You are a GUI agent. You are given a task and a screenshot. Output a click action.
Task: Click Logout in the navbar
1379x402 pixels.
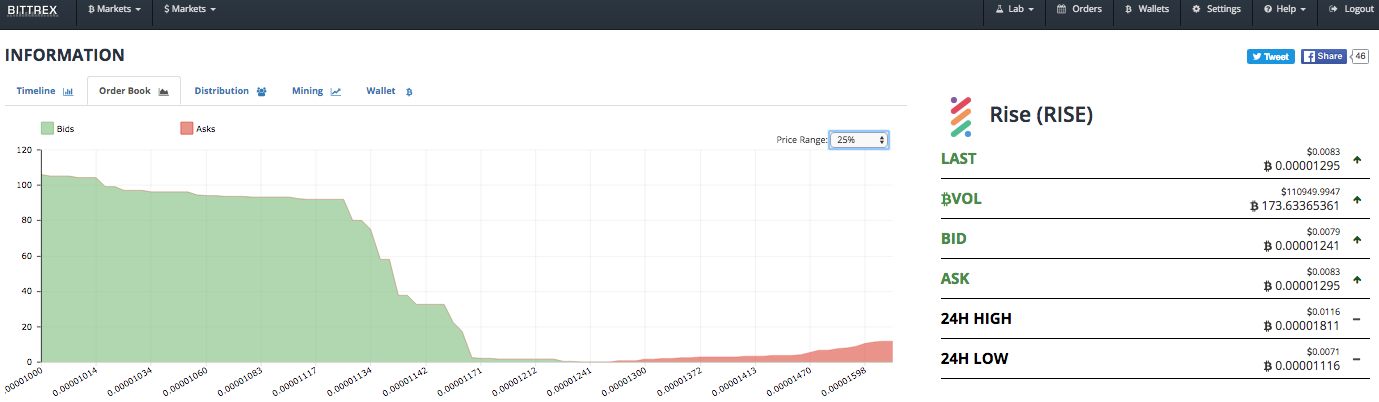(x=1351, y=9)
